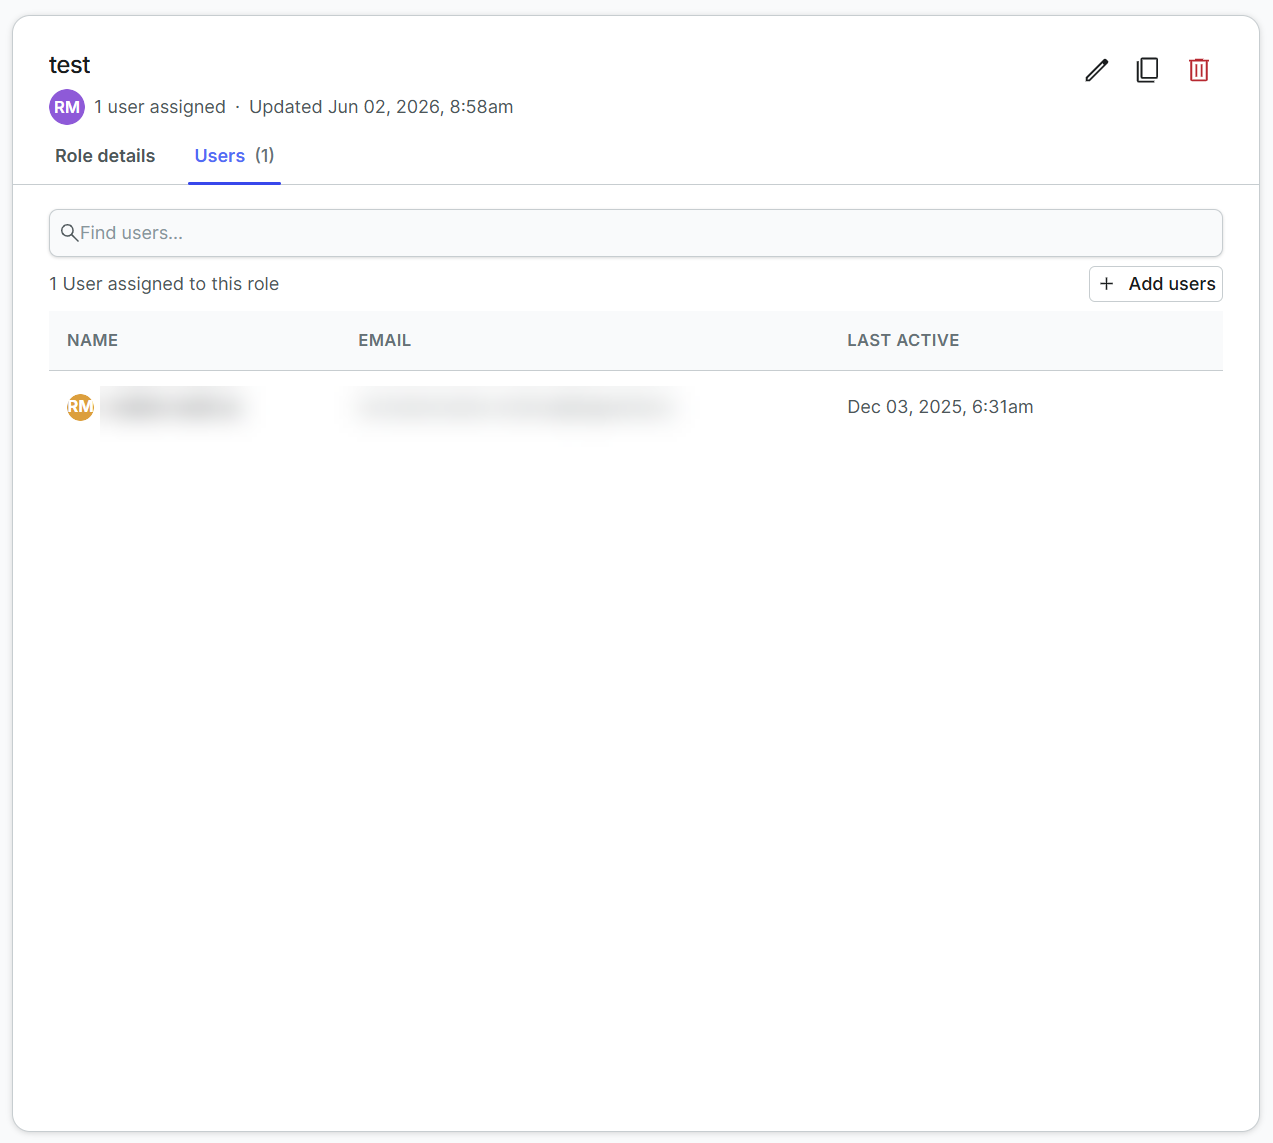The image size is (1273, 1143).
Task: Click the NAME column header
Action: [x=93, y=340]
